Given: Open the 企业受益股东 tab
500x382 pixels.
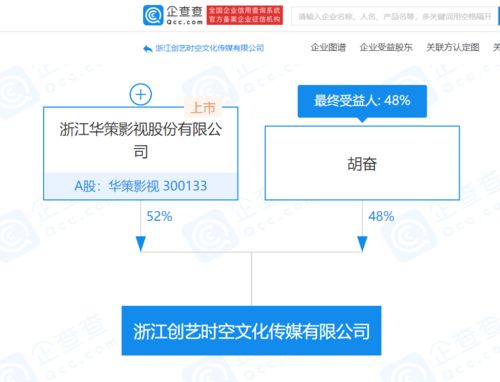Looking at the screenshot, I should click(x=386, y=47).
